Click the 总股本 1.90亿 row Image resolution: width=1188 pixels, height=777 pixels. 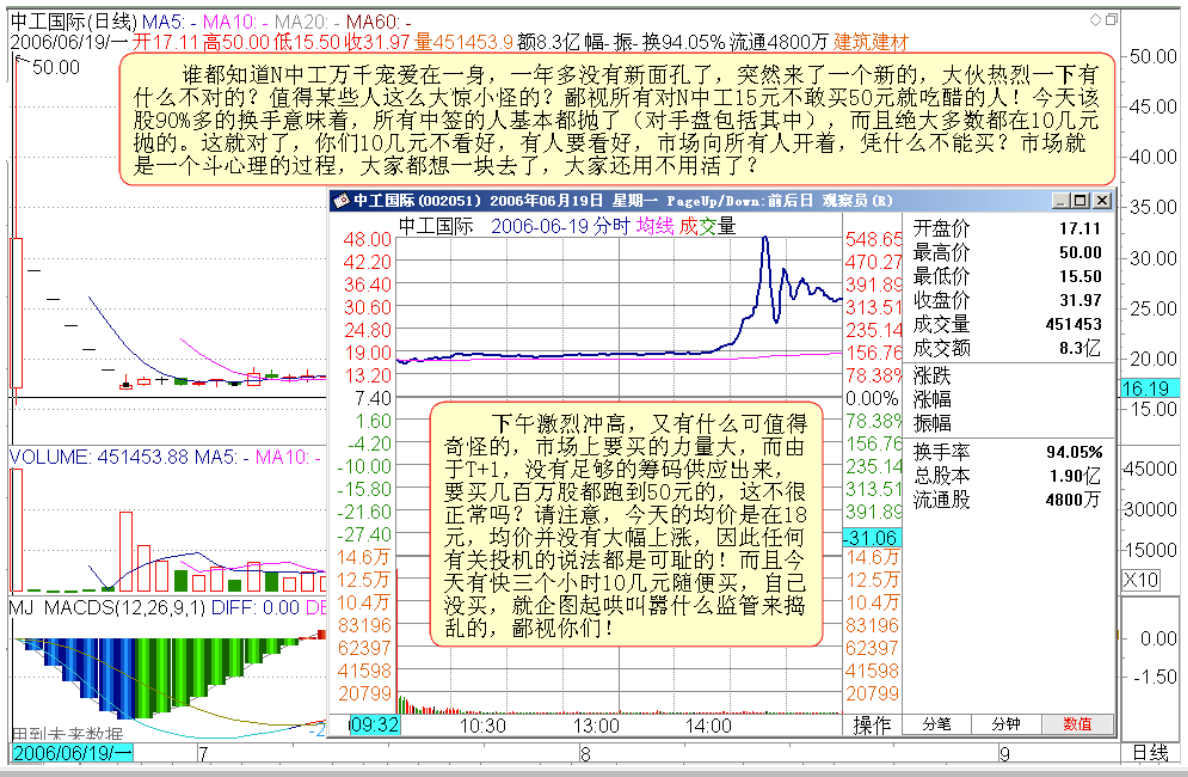pyautogui.click(x=1007, y=476)
